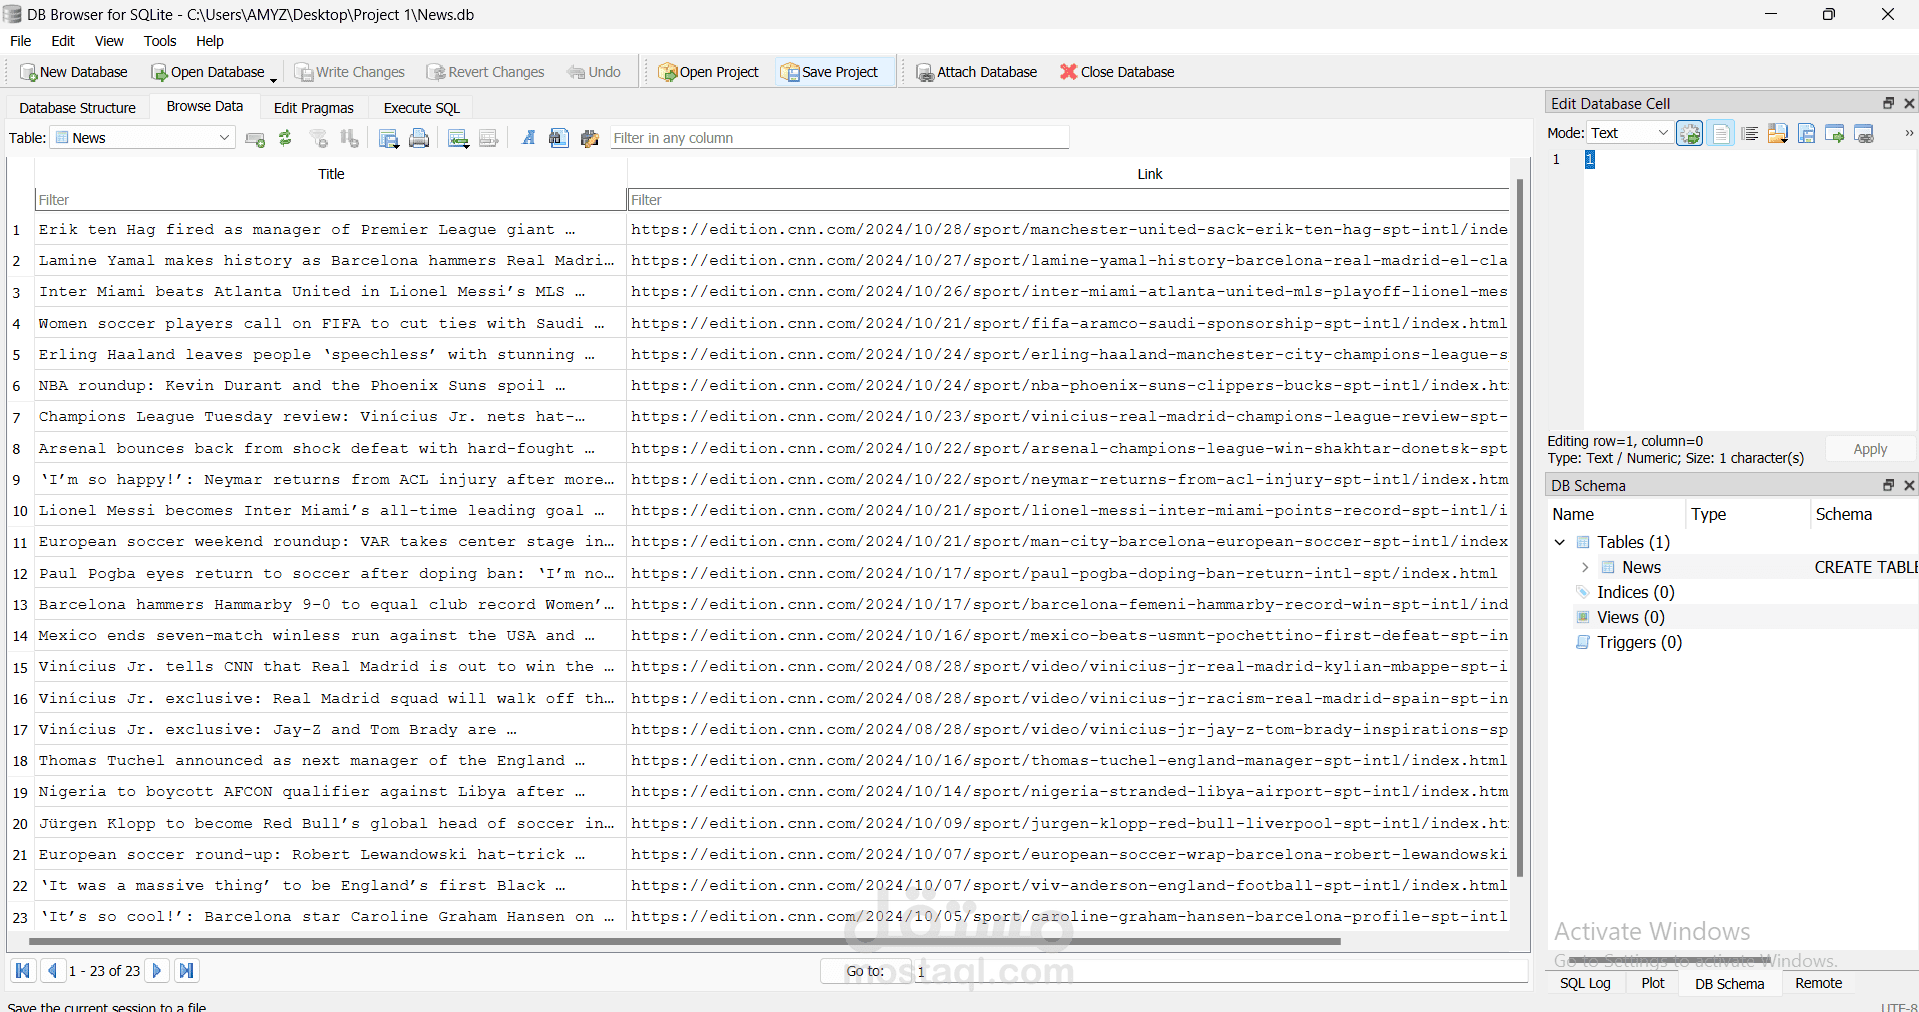The image size is (1919, 1012).
Task: Click Attach Database in the toolbar
Action: (x=977, y=72)
